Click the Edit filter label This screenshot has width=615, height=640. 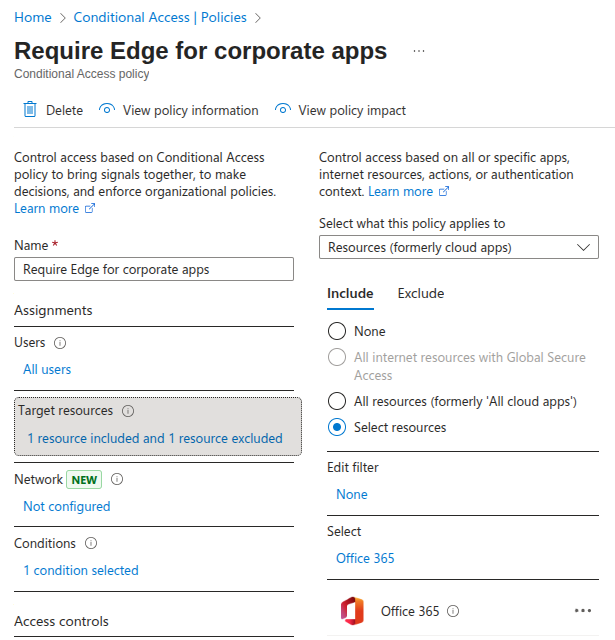tap(353, 467)
